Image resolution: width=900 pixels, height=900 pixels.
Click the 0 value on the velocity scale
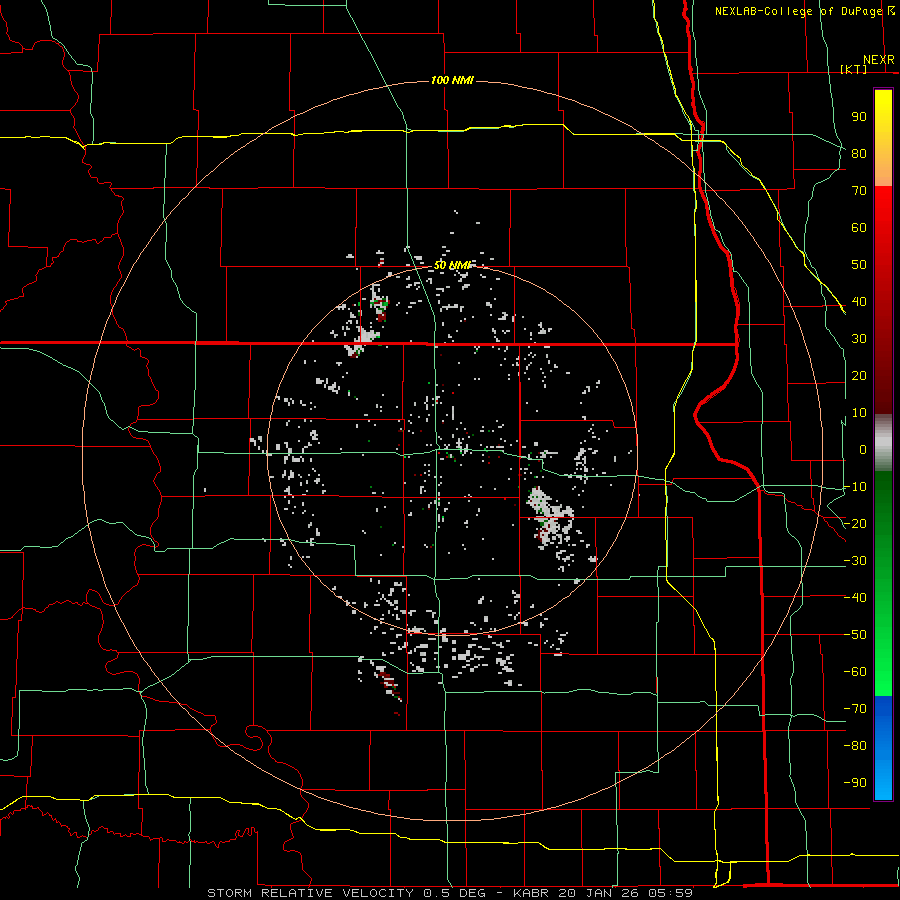(x=863, y=450)
